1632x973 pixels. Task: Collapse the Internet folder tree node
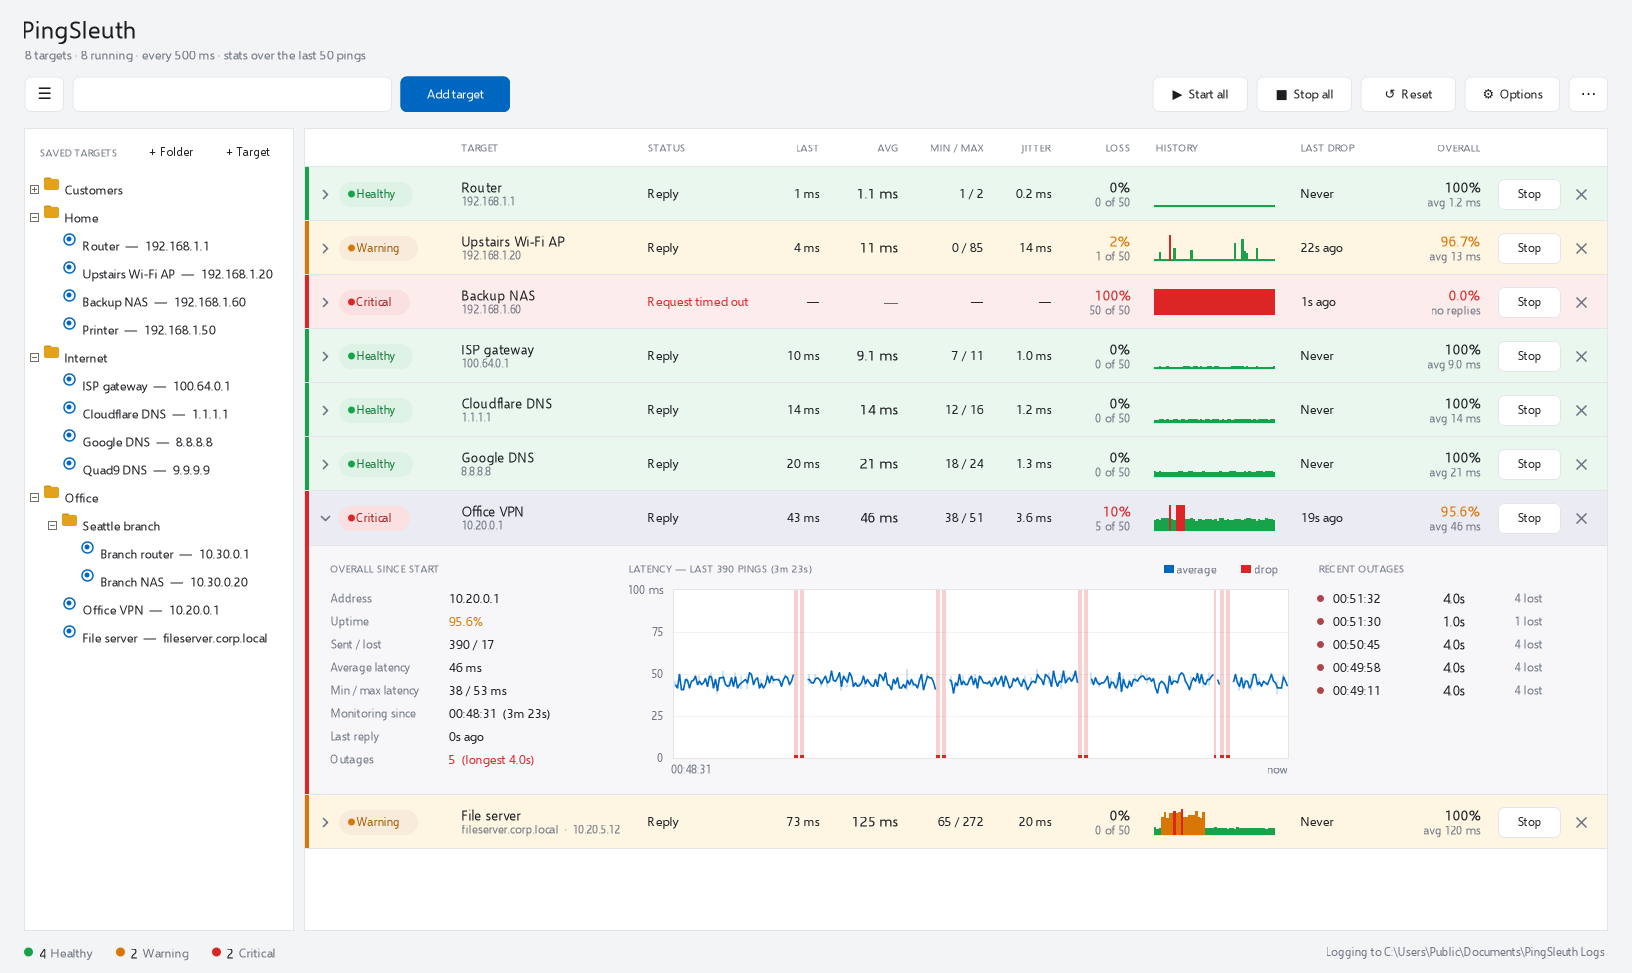coord(34,358)
